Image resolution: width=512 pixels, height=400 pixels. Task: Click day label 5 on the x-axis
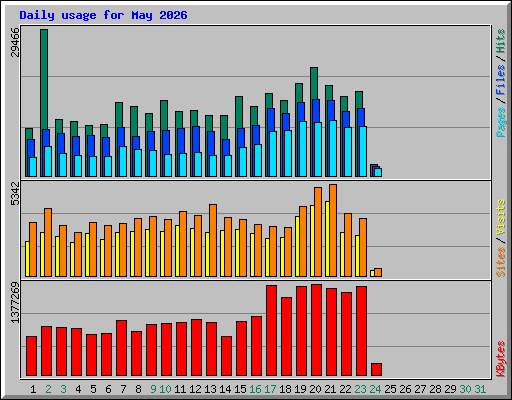(x=93, y=389)
